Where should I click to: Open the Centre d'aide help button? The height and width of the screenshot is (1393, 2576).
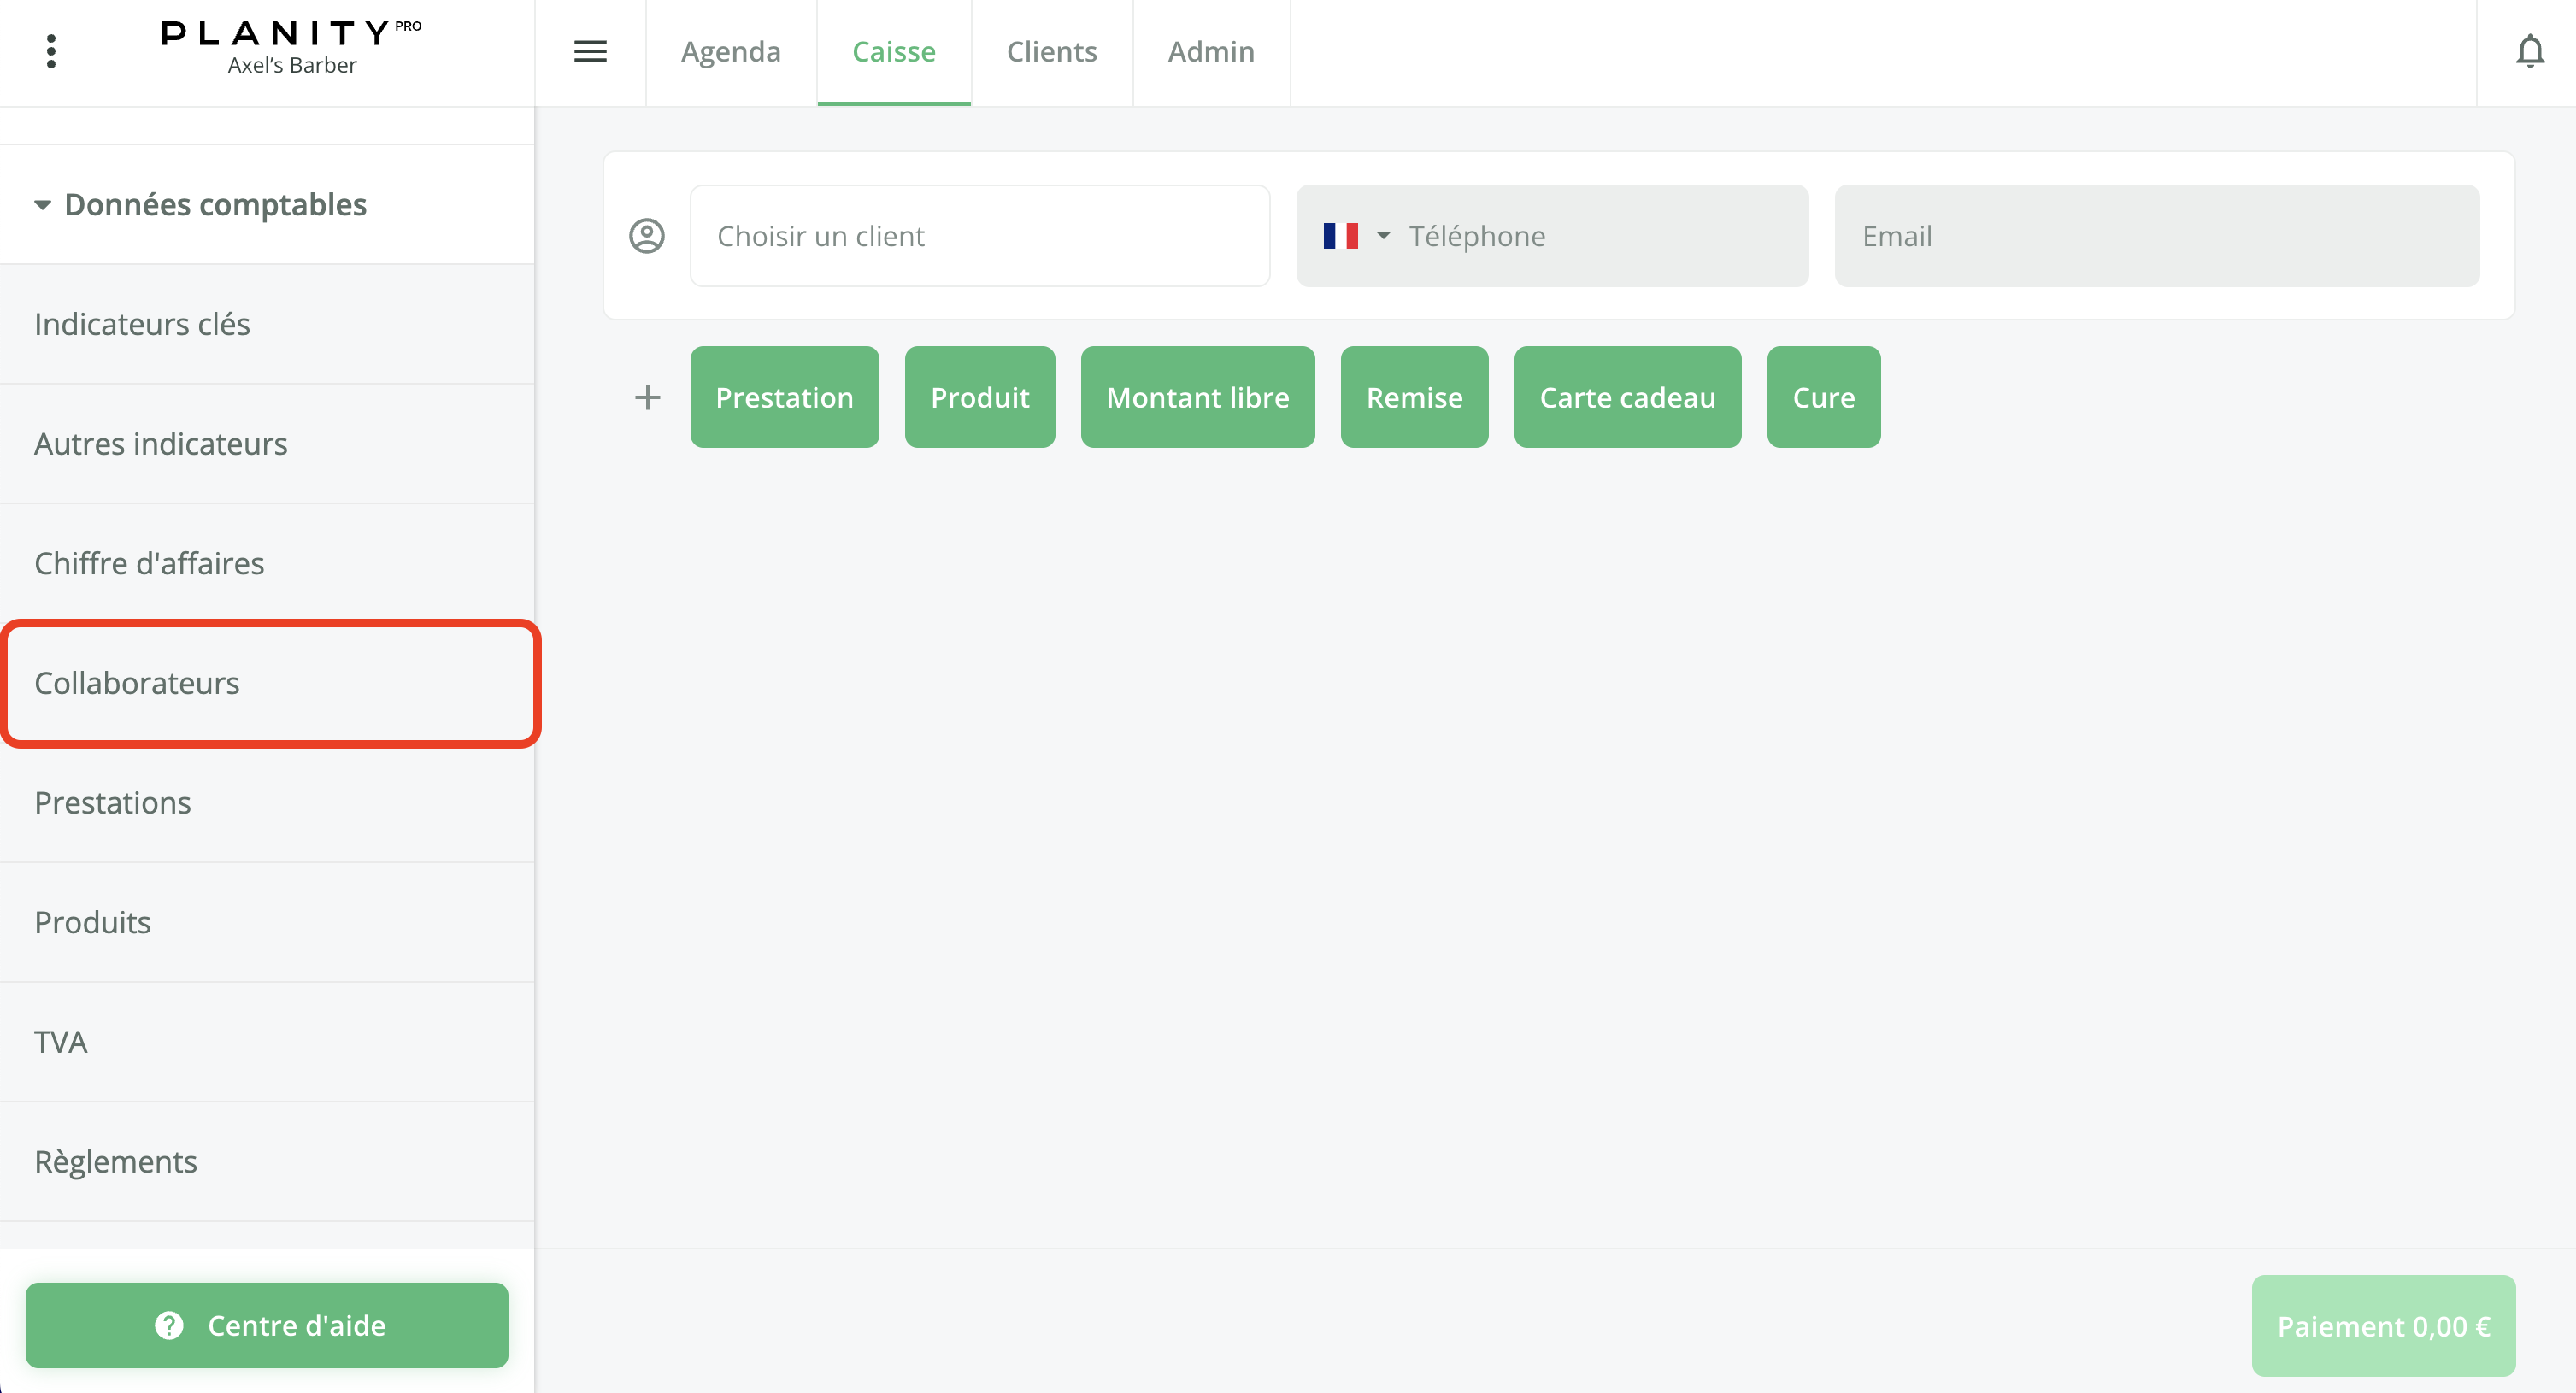point(267,1325)
